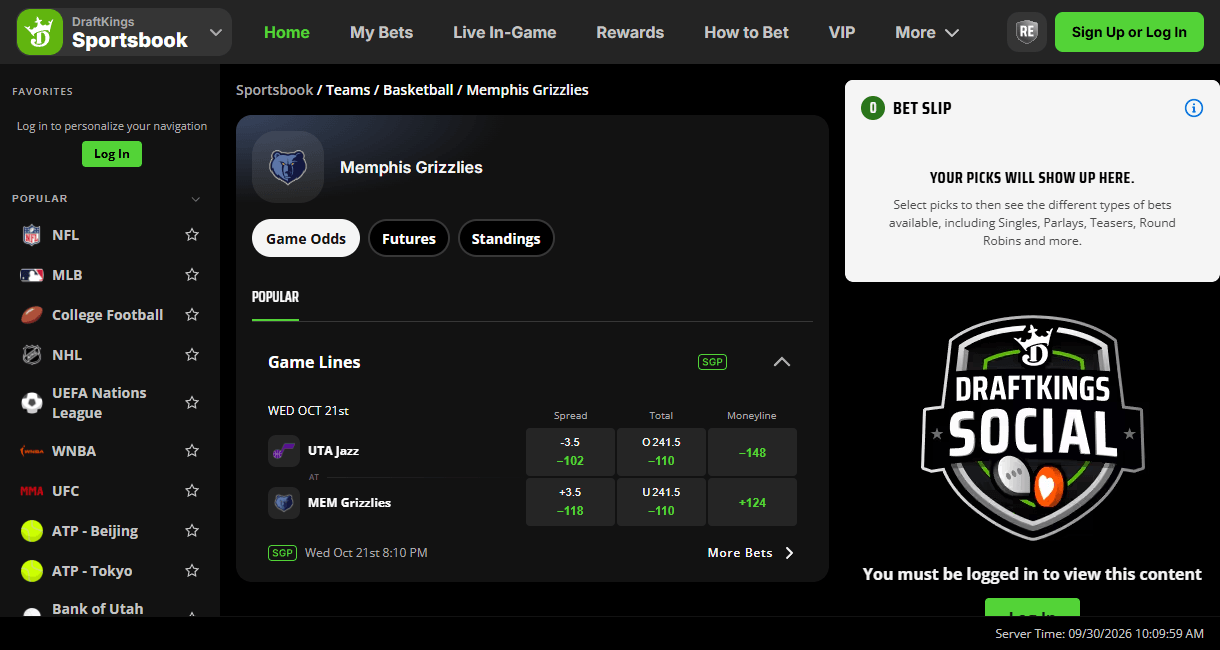Open the Sportsbook product switcher chevron
1220x650 pixels.
[216, 32]
